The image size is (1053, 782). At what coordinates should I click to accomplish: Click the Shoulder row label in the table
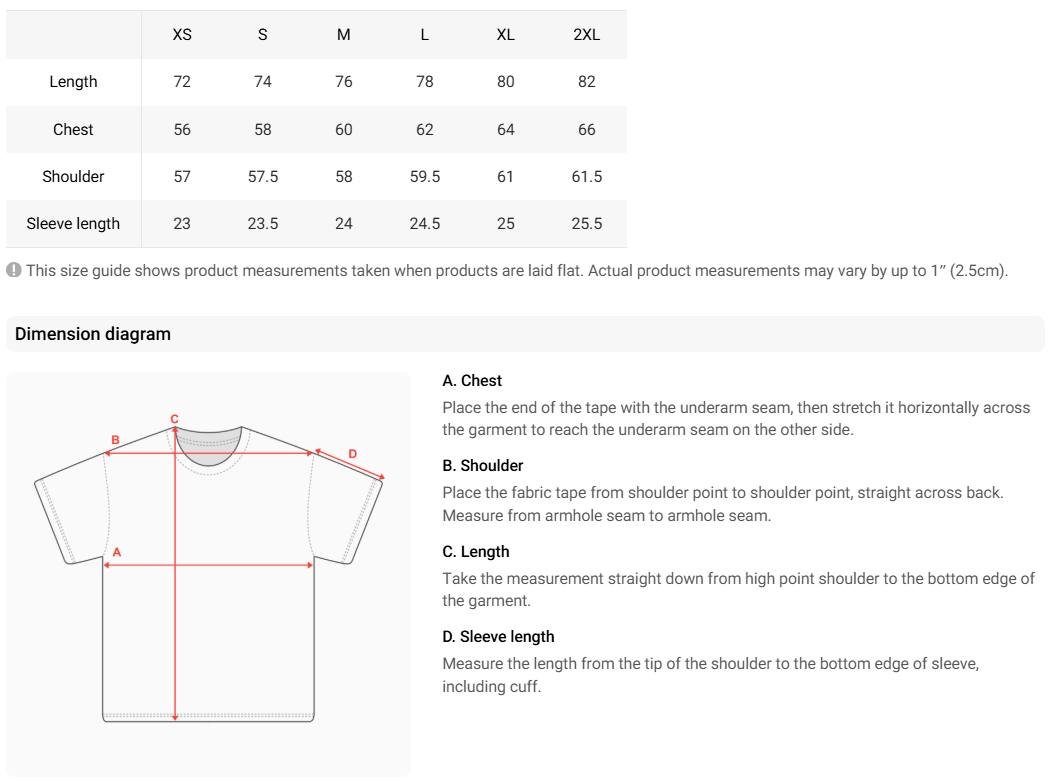[73, 177]
